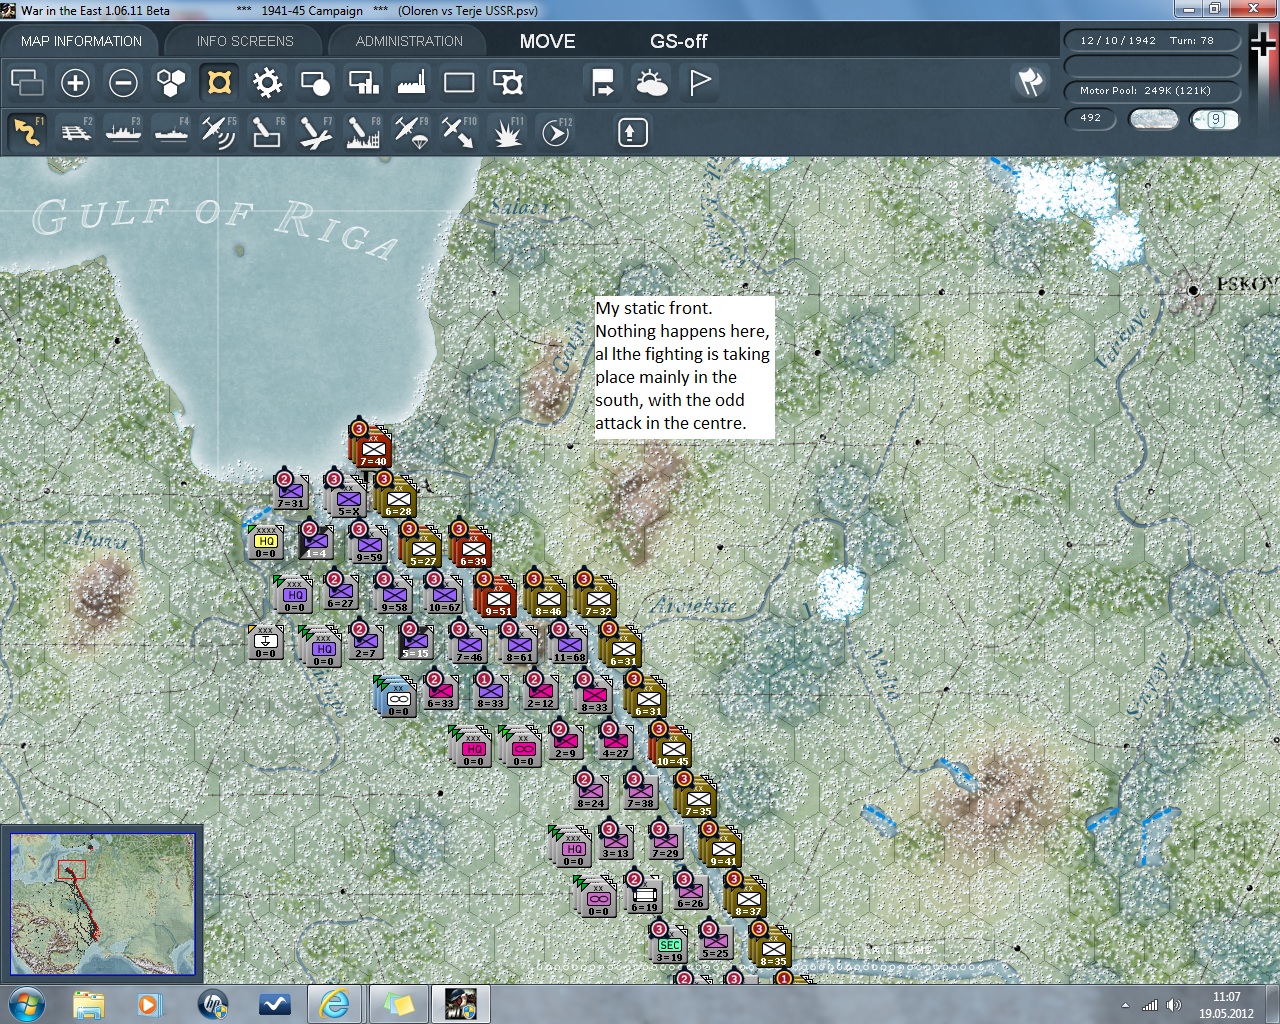Switch to the INFO SCREENS tab
Screen dimensions: 1280x1024
click(245, 41)
